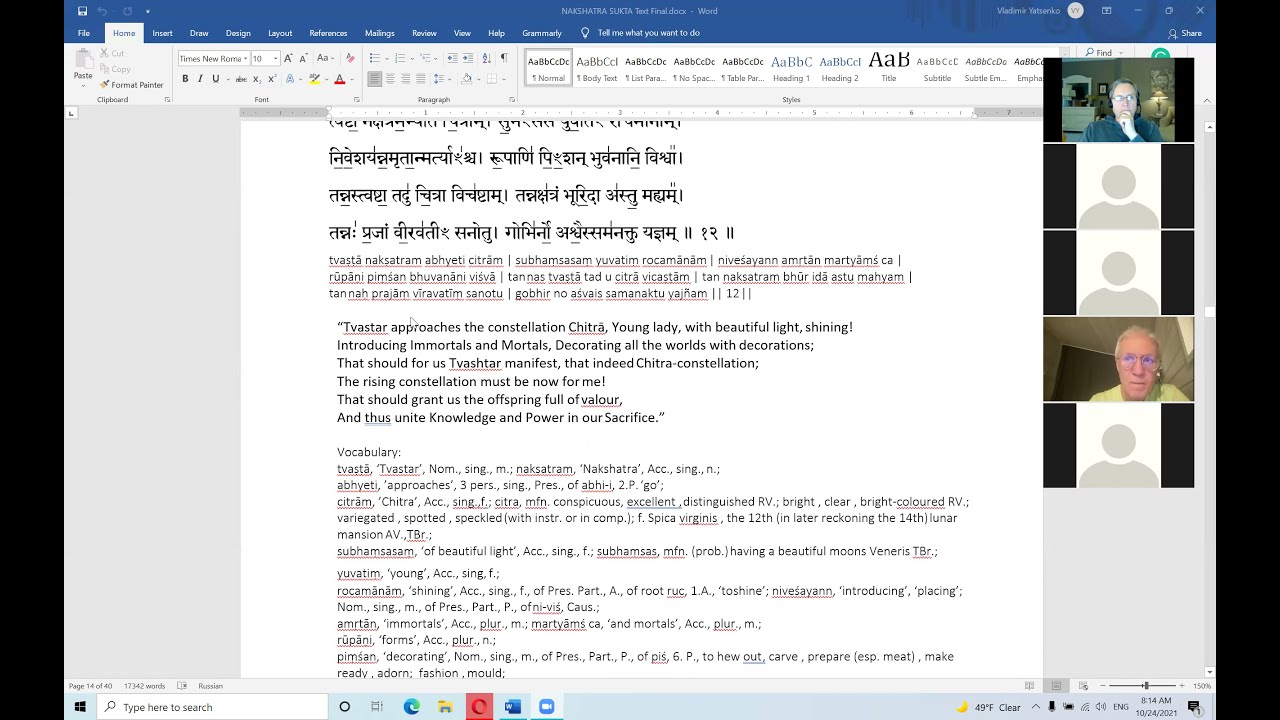
Task: Click the proofing check icon in the status bar
Action: 182,686
